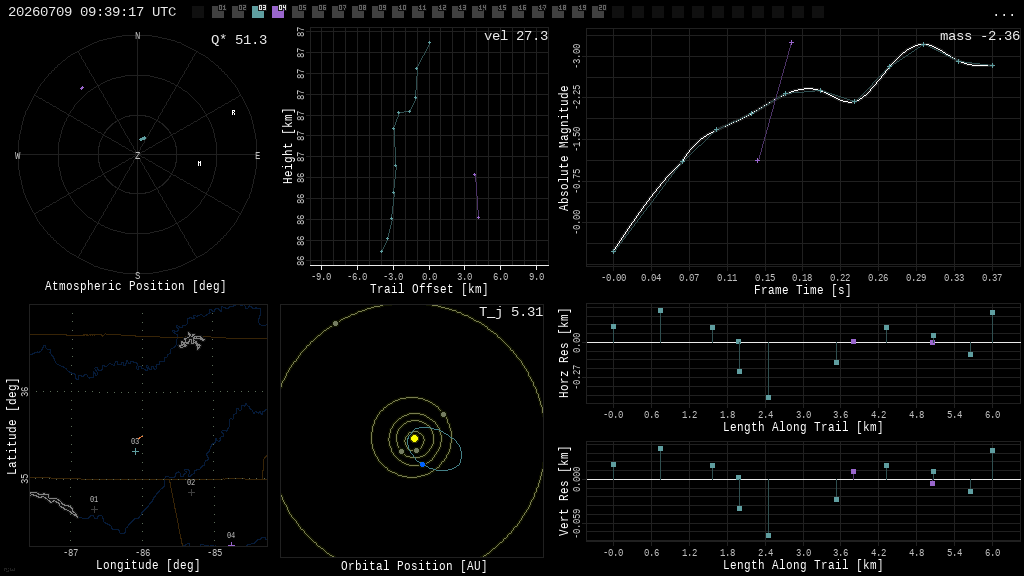Toggle station 02 box in top bar

coord(238,12)
